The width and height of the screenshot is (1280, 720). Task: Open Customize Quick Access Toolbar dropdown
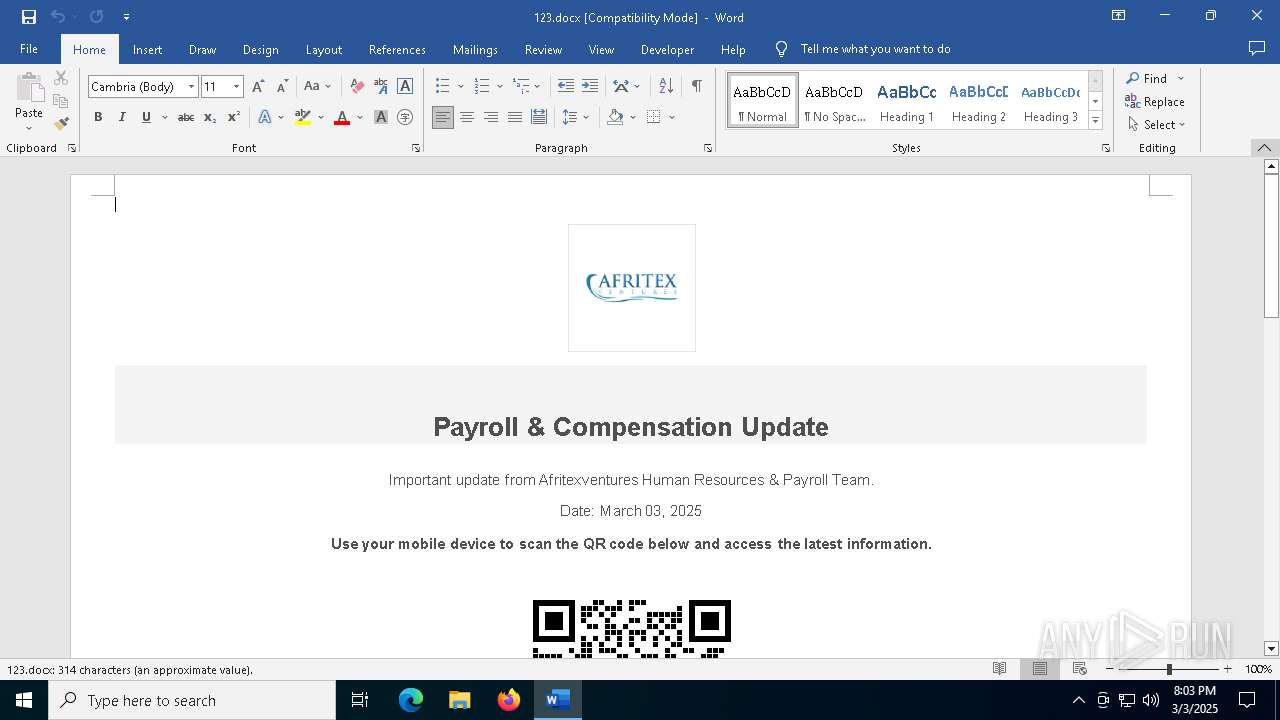(126, 17)
